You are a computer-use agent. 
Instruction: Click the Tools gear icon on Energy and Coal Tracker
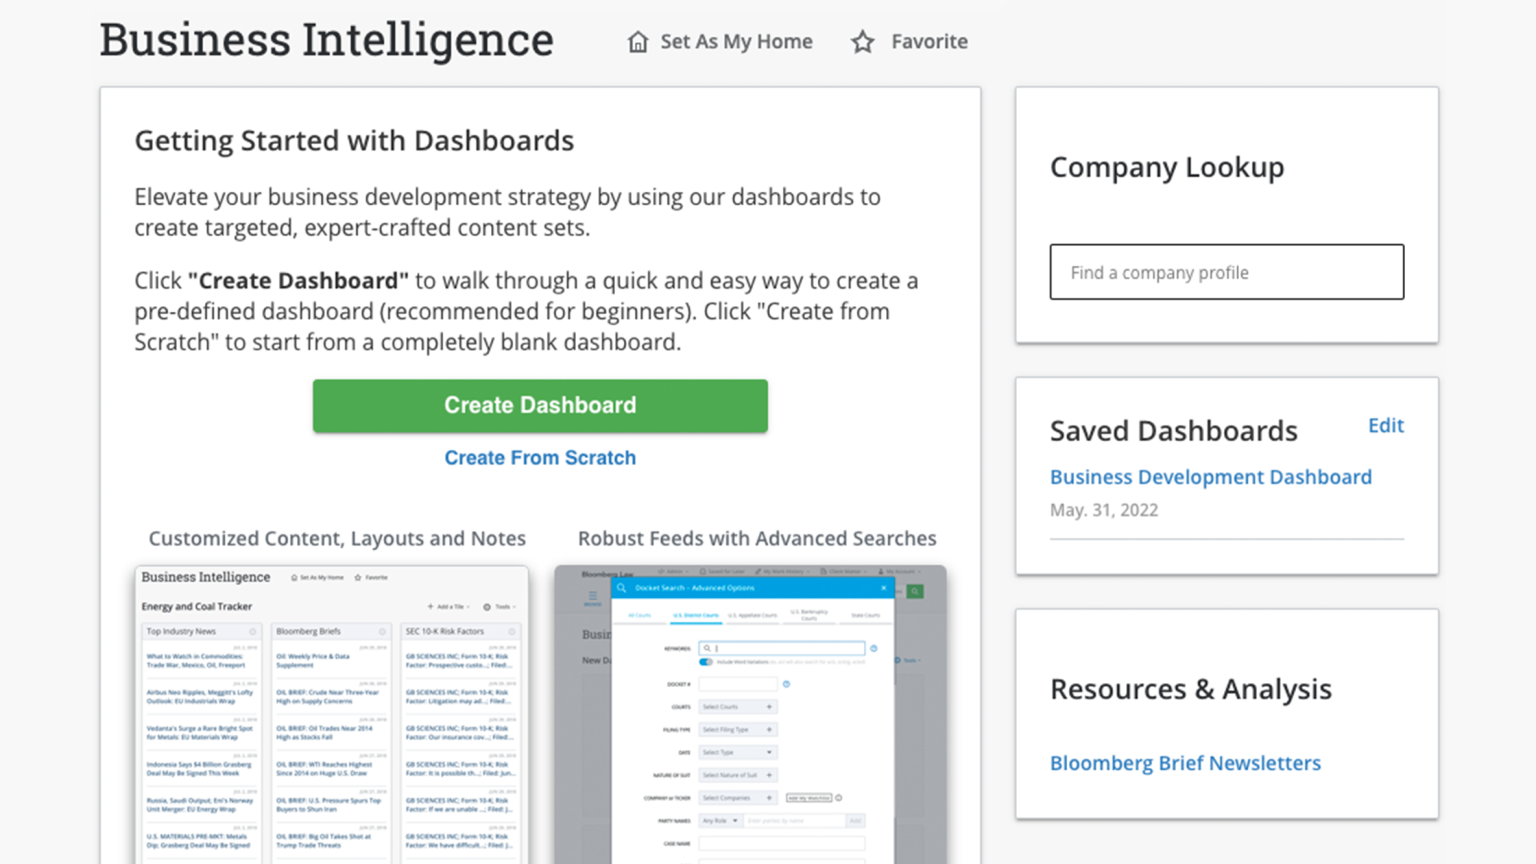pyautogui.click(x=487, y=607)
